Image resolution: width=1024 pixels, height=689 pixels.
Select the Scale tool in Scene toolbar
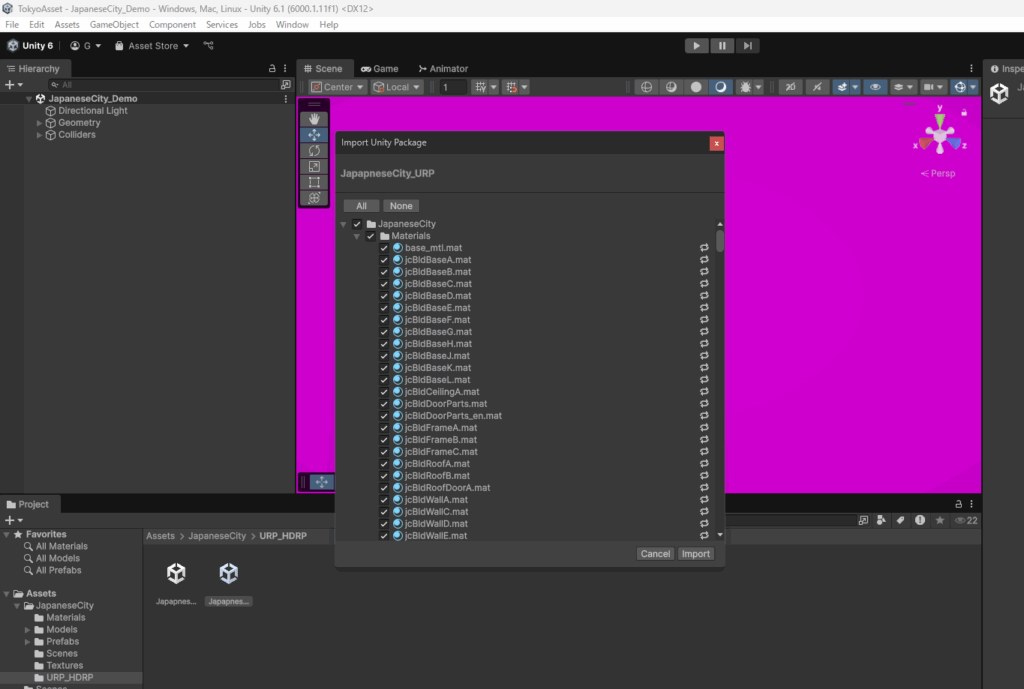pyautogui.click(x=314, y=167)
